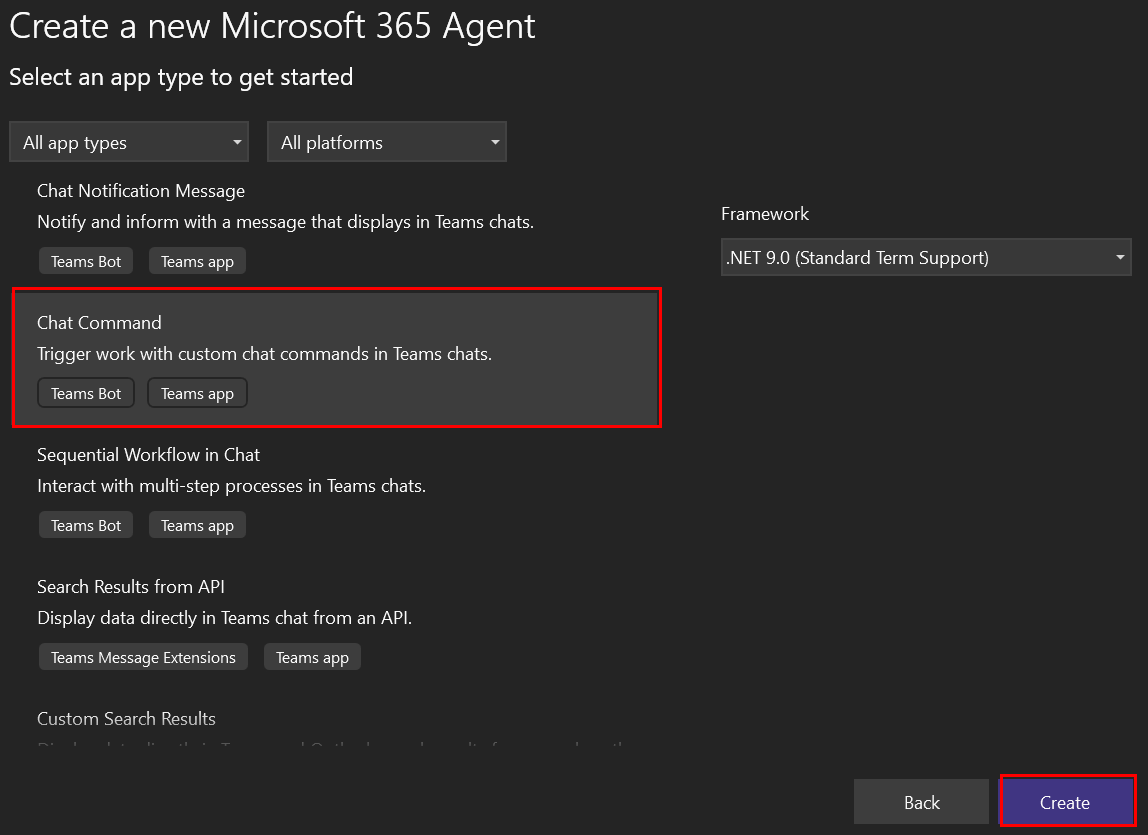The width and height of the screenshot is (1148, 835).
Task: Click the Chat Command description text
Action: click(264, 354)
